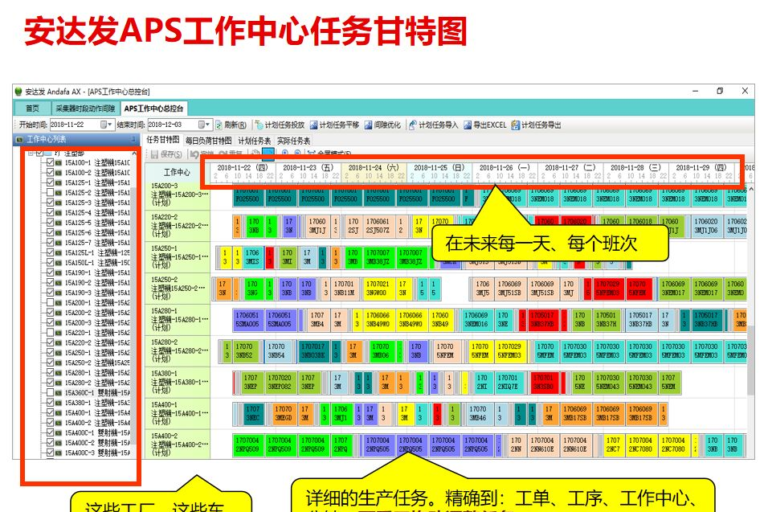Click the 刷新(R) refresh toolbar button
Screen dimensions: 768x512
pos(231,125)
